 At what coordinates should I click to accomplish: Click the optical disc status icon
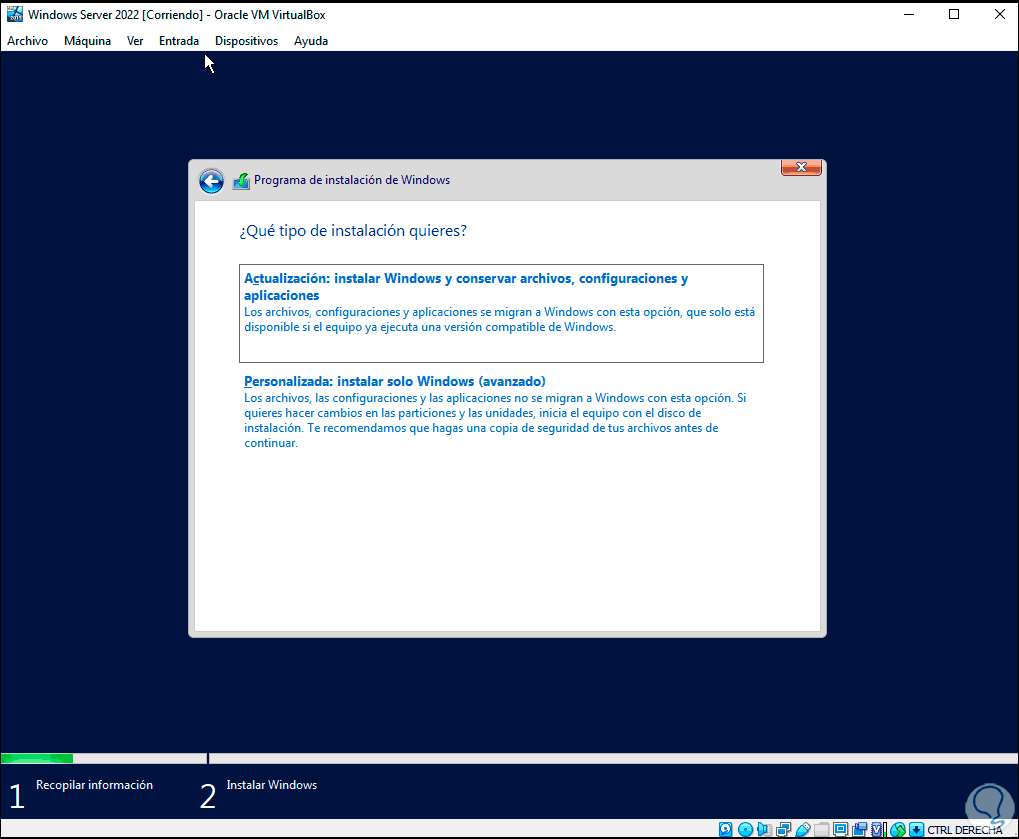745,829
